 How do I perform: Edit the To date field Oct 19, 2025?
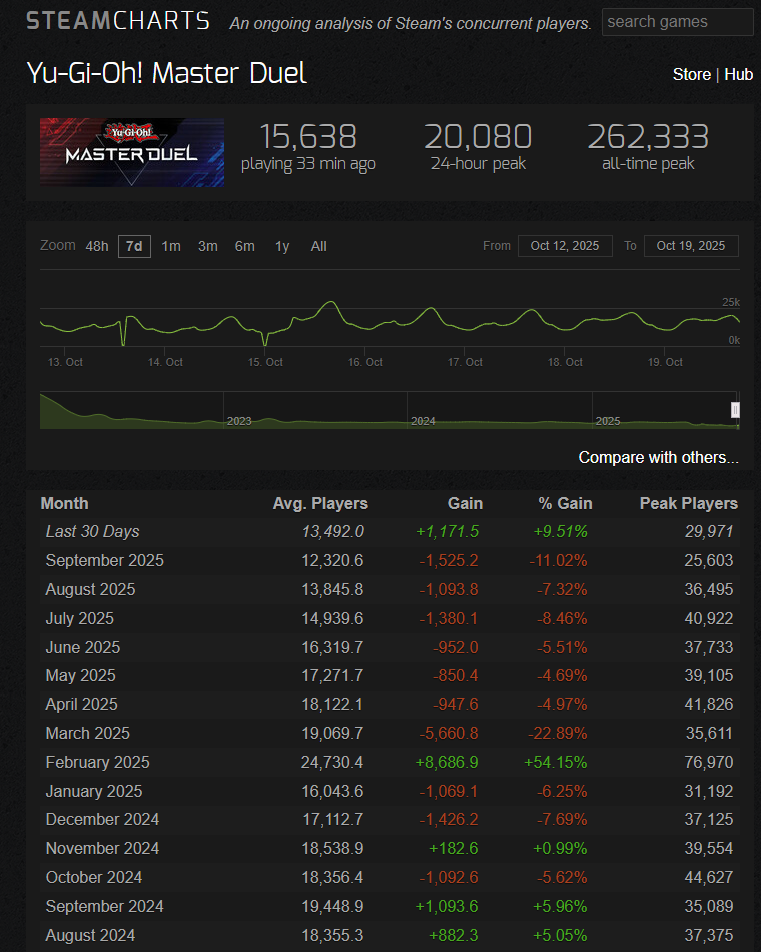(691, 246)
